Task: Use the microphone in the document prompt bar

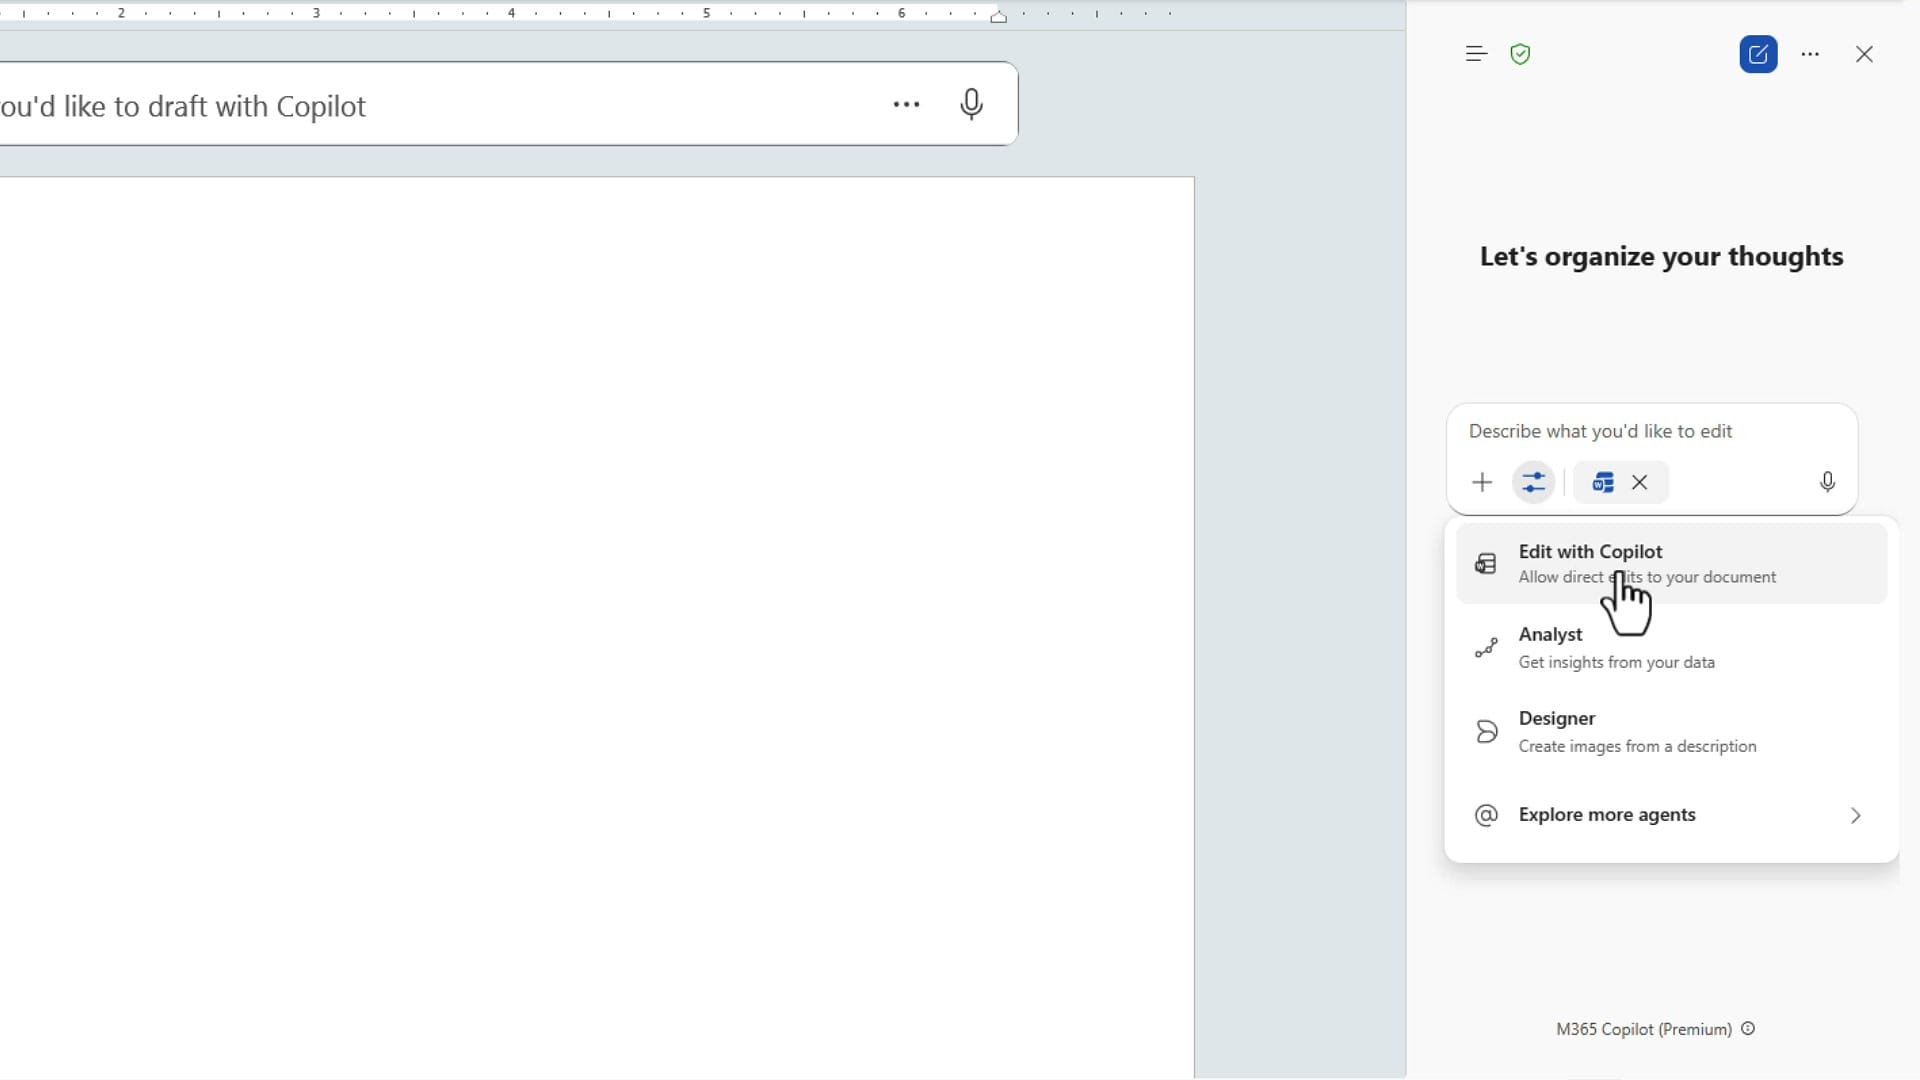Action: click(971, 103)
